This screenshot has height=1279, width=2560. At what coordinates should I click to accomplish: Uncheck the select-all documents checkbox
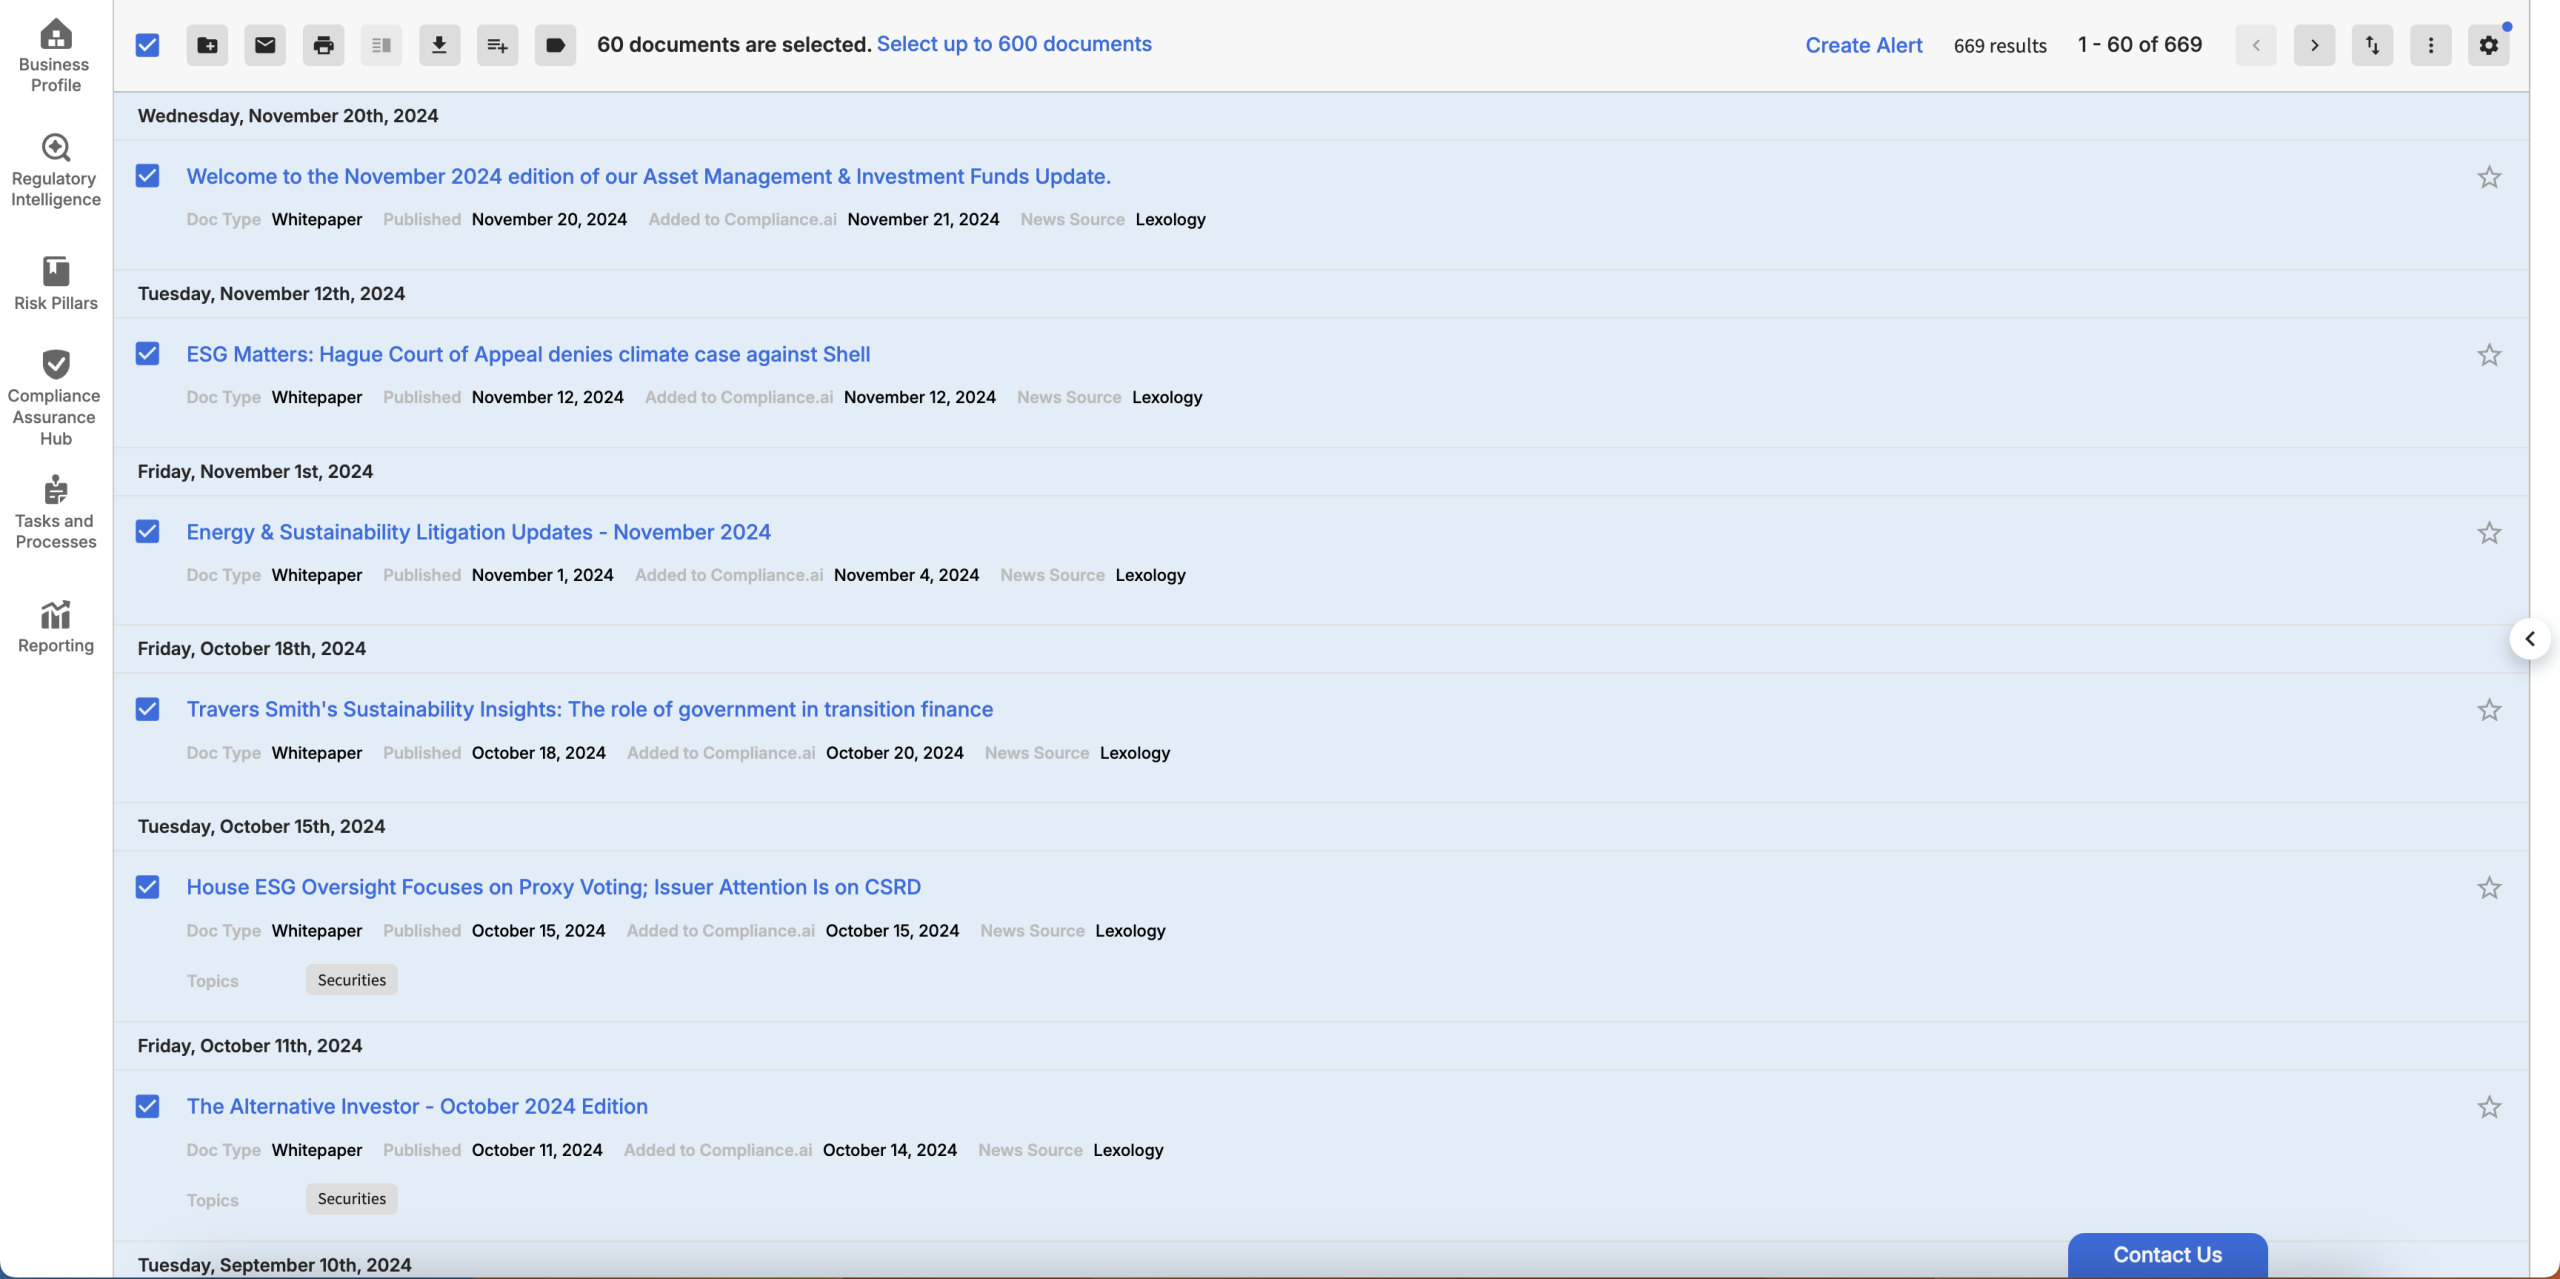point(147,45)
